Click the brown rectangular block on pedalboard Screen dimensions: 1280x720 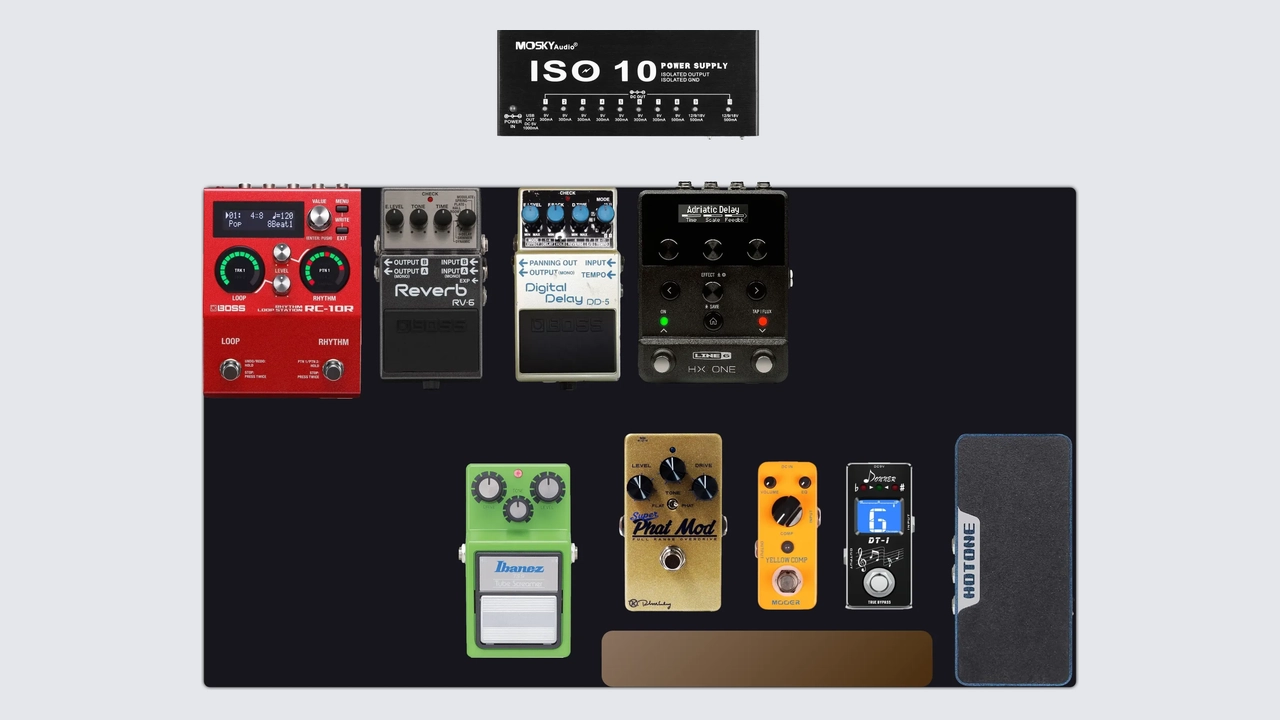[x=766, y=658]
